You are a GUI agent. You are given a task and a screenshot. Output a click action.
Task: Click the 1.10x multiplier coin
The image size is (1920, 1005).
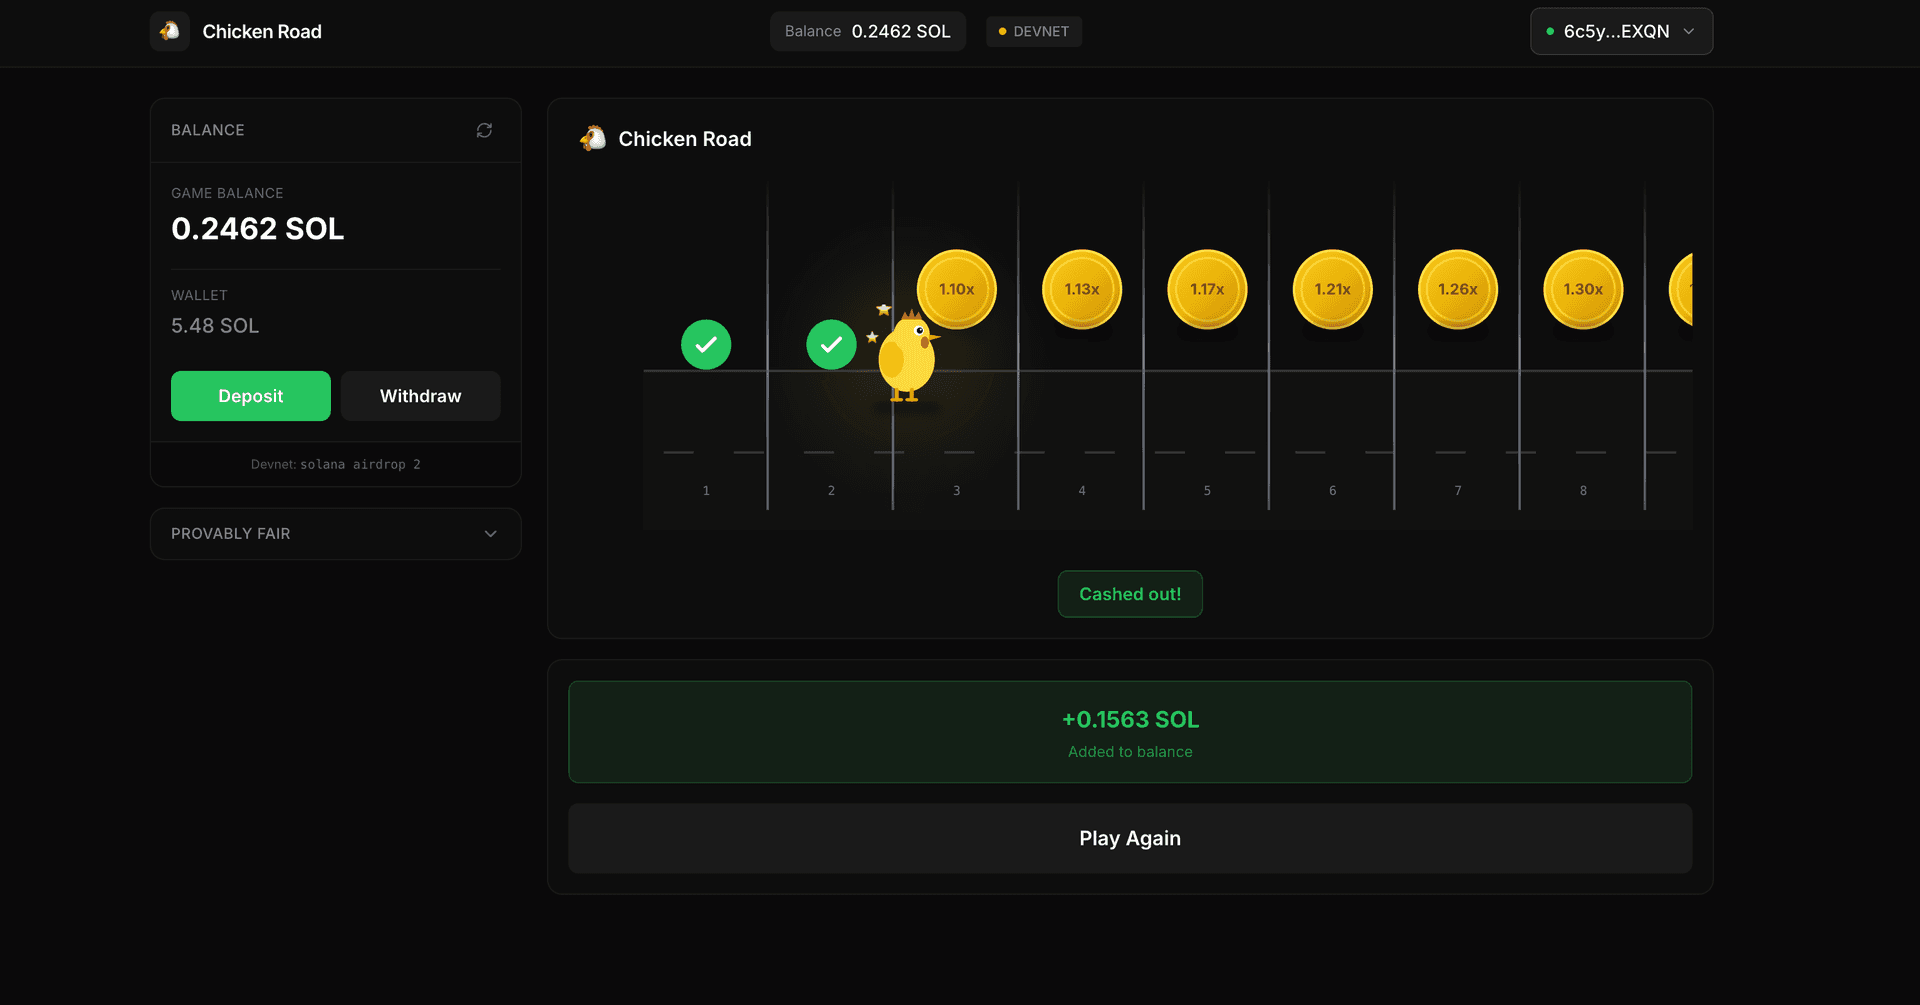pyautogui.click(x=957, y=289)
